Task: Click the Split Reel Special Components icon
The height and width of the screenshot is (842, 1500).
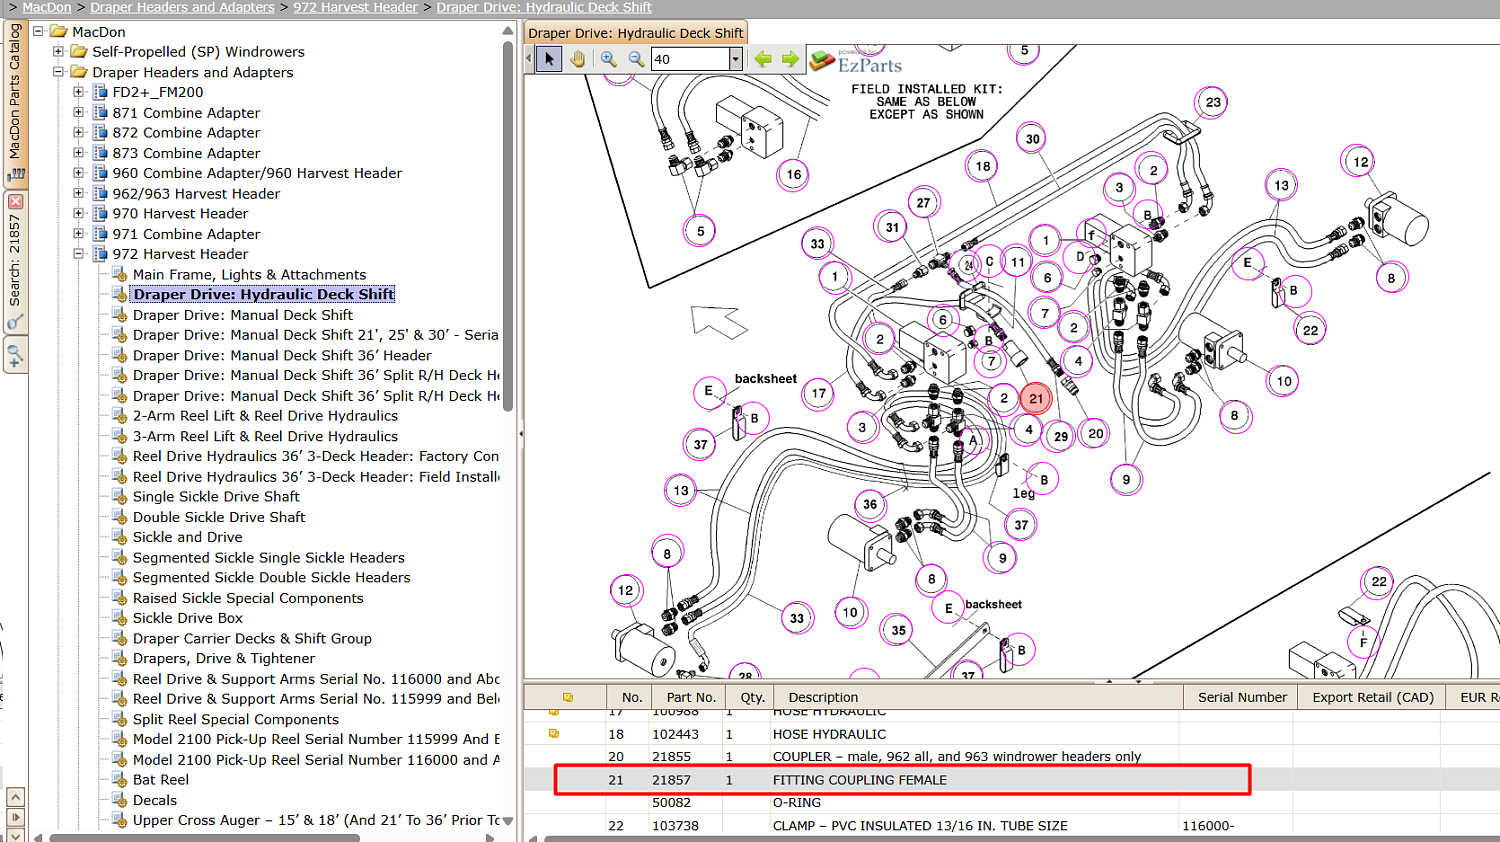Action: click(x=120, y=719)
